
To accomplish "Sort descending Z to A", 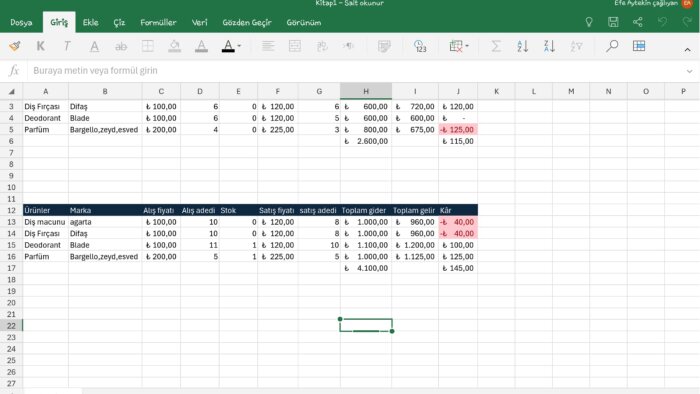I will coord(550,46).
